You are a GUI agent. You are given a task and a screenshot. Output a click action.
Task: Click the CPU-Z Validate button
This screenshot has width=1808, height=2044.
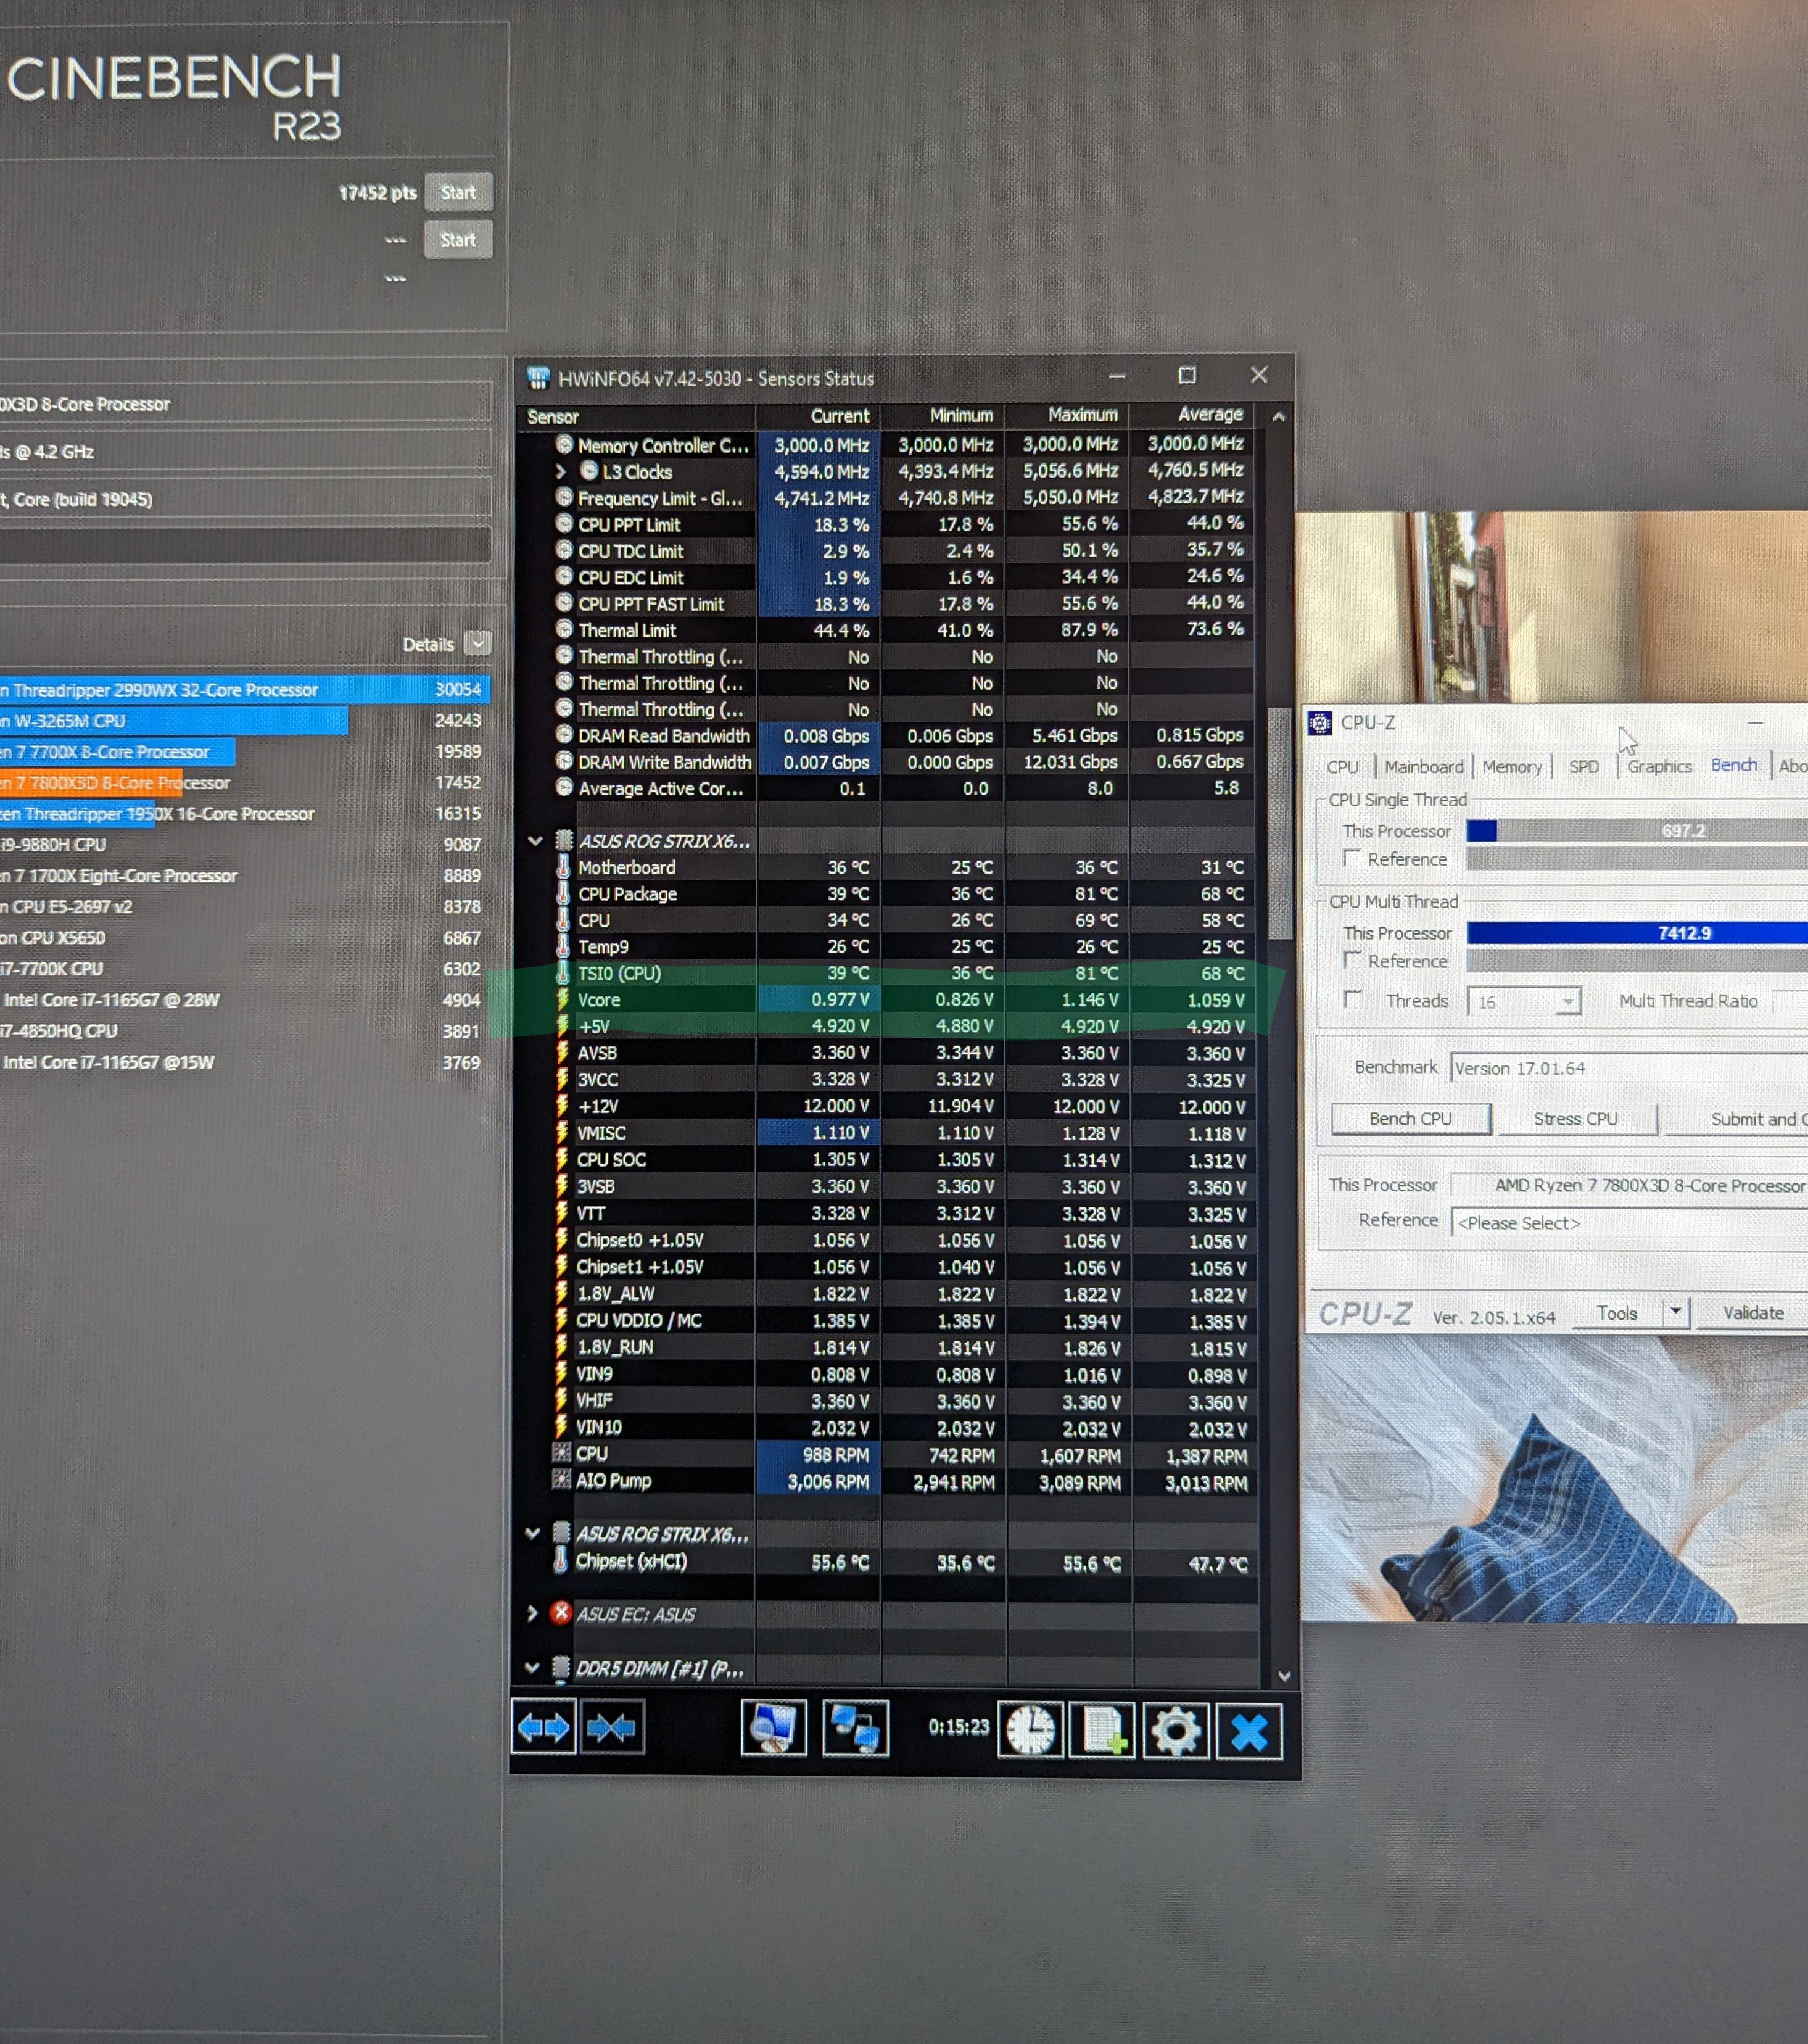coord(1752,1312)
